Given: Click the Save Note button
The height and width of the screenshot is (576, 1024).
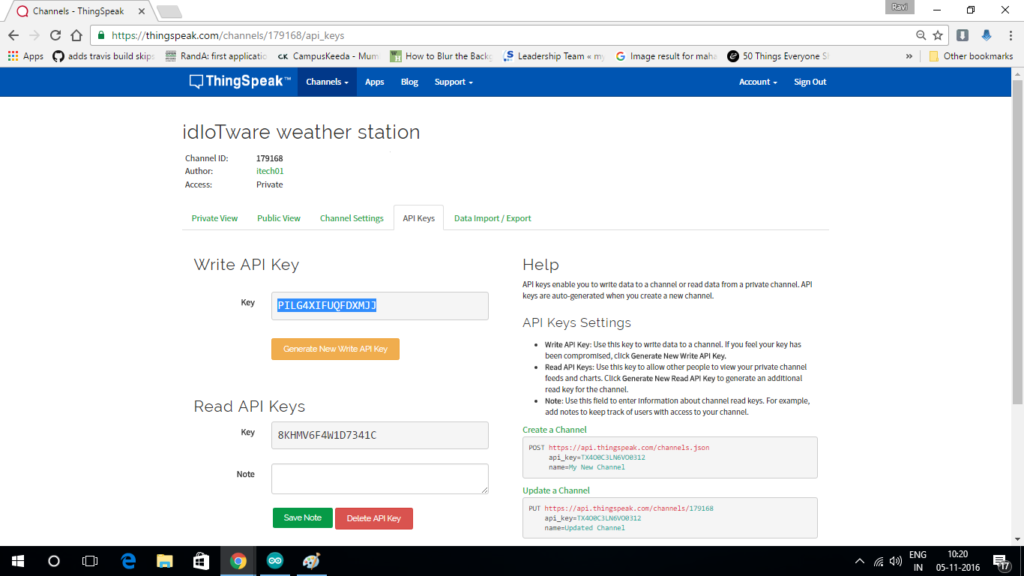Looking at the screenshot, I should (x=302, y=518).
